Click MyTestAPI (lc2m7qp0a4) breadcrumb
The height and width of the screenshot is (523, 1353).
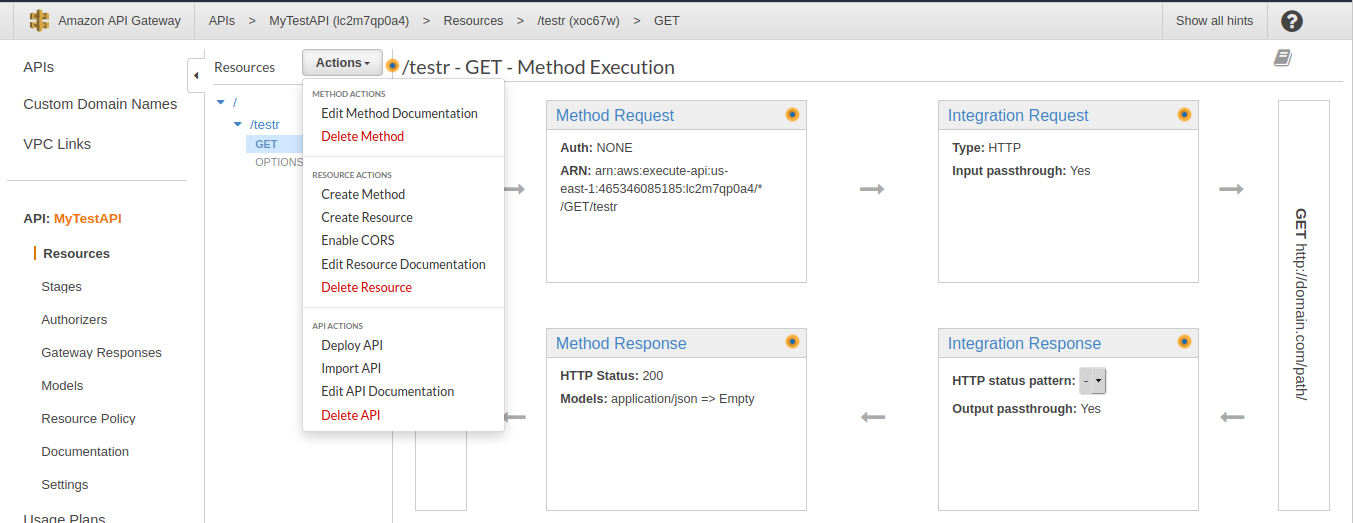(x=339, y=20)
